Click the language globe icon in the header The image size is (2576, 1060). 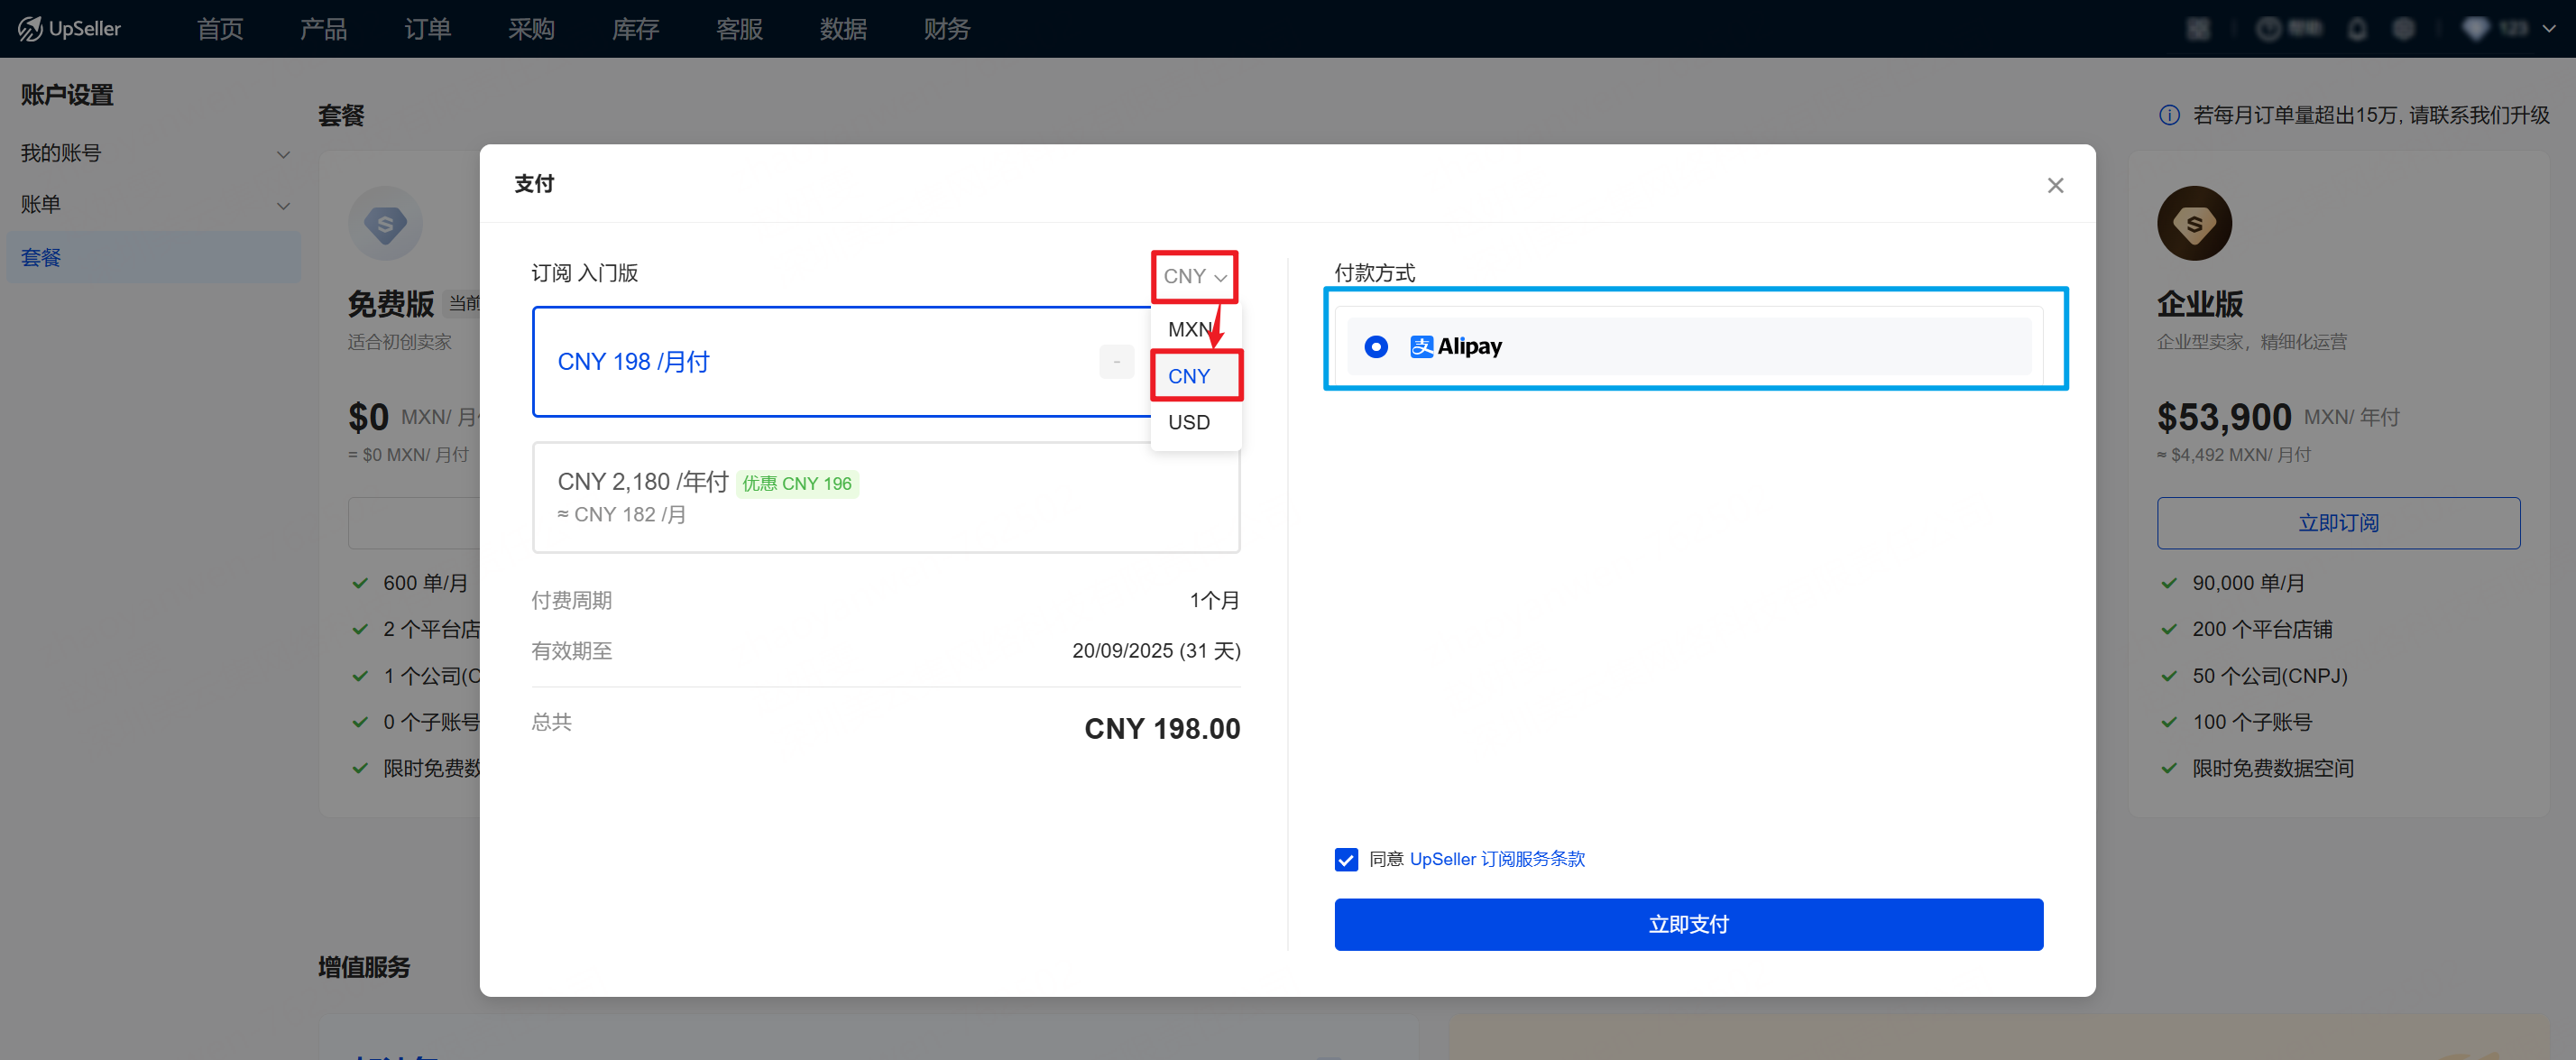2404,29
